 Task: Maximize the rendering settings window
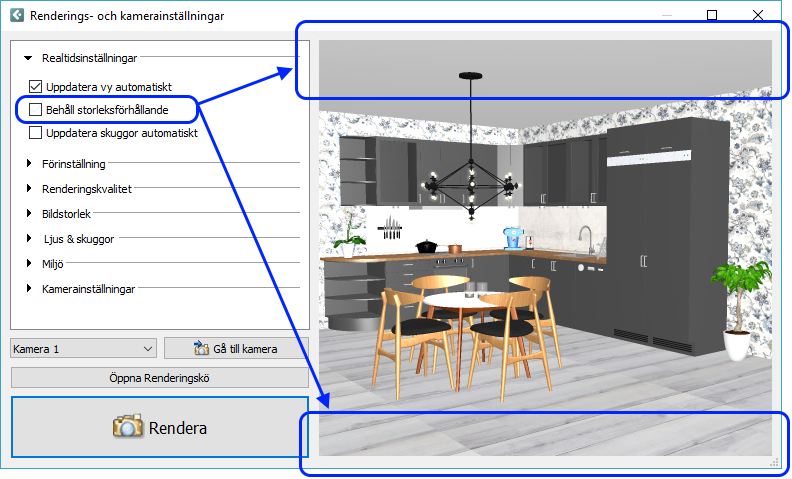(x=712, y=16)
